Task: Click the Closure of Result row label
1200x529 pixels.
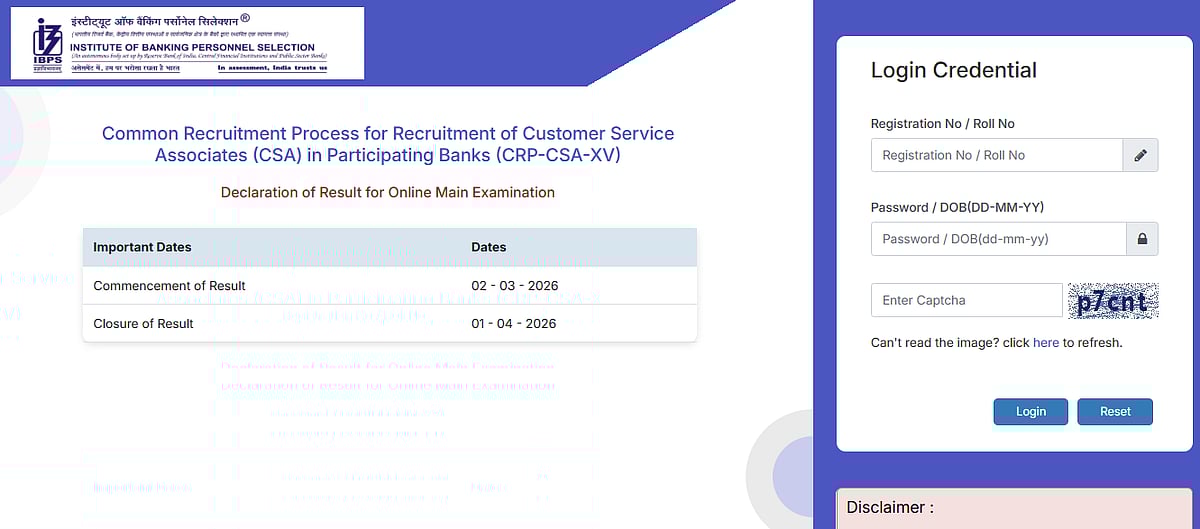Action: click(x=143, y=324)
